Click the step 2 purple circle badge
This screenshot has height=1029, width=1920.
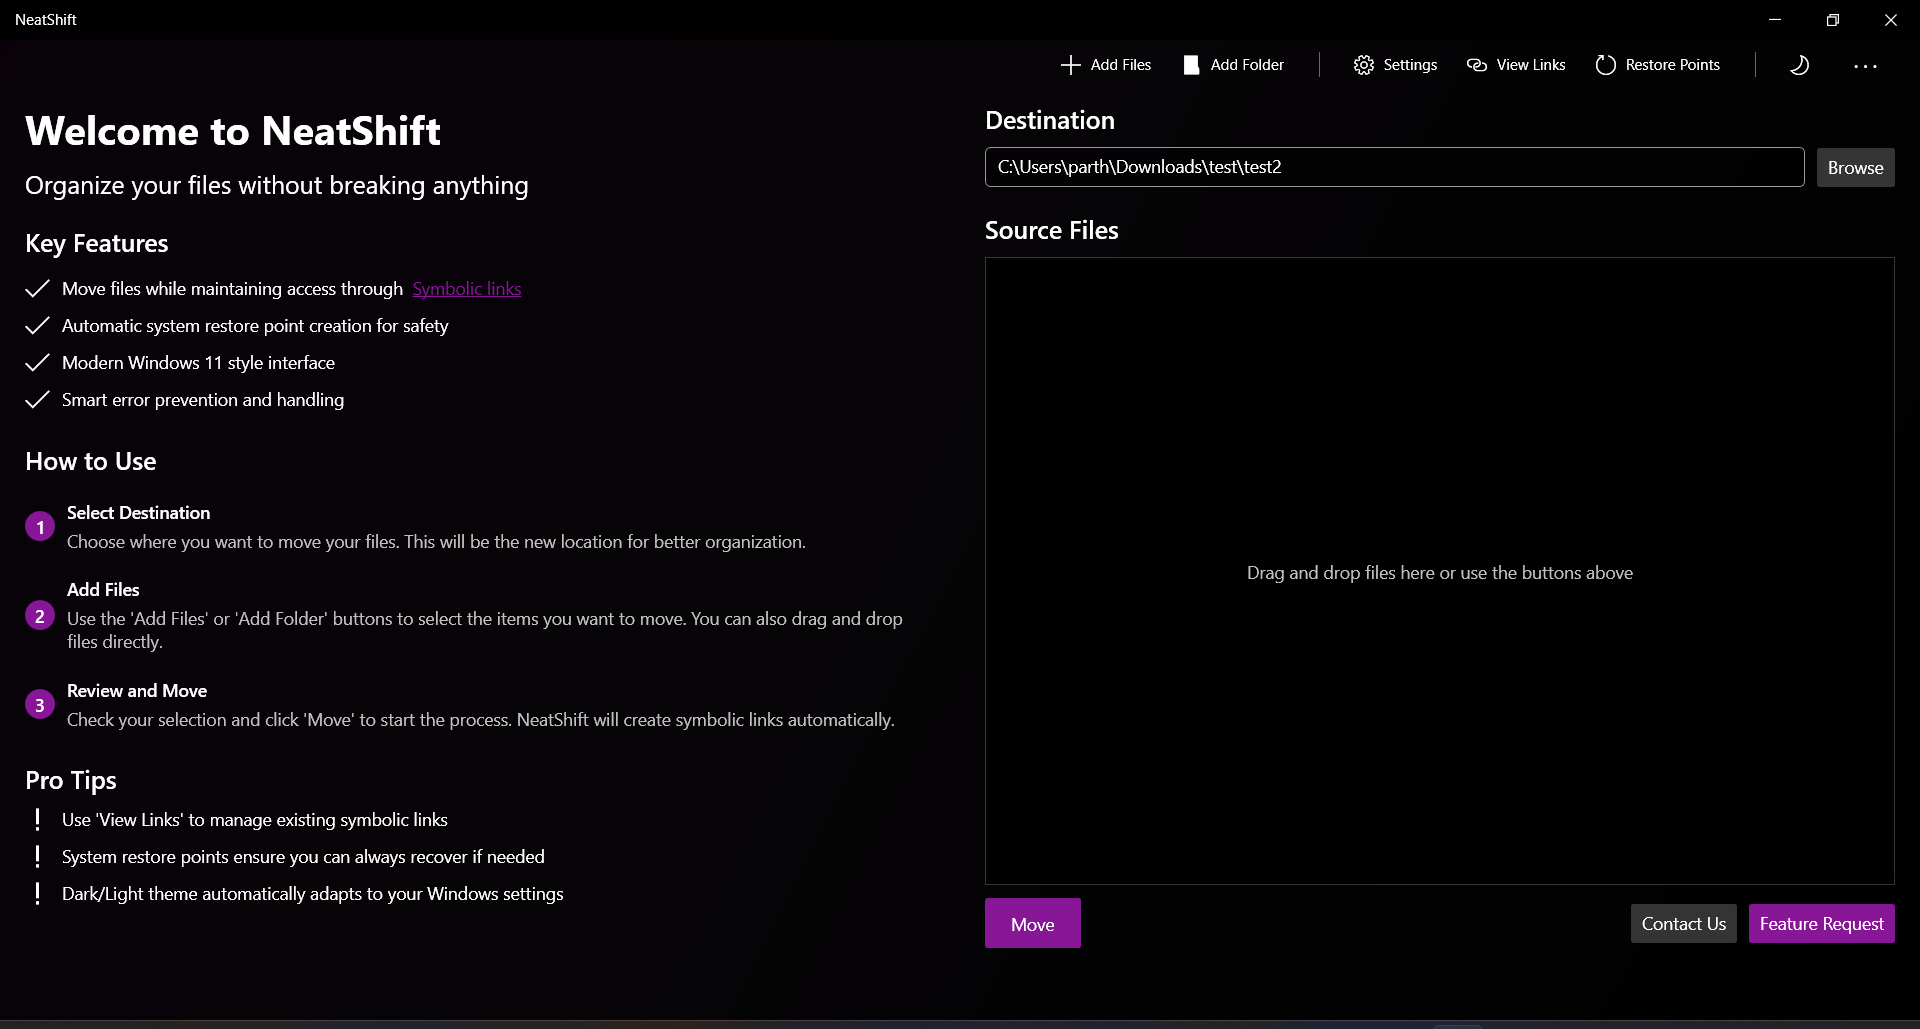[40, 616]
